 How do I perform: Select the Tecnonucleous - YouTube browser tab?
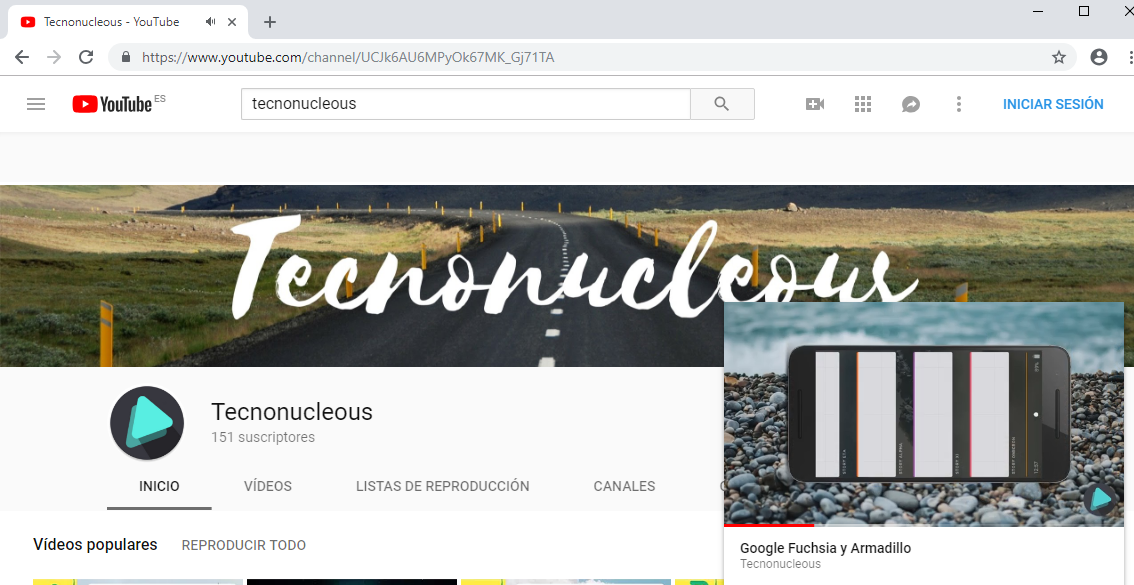[x=127, y=22]
